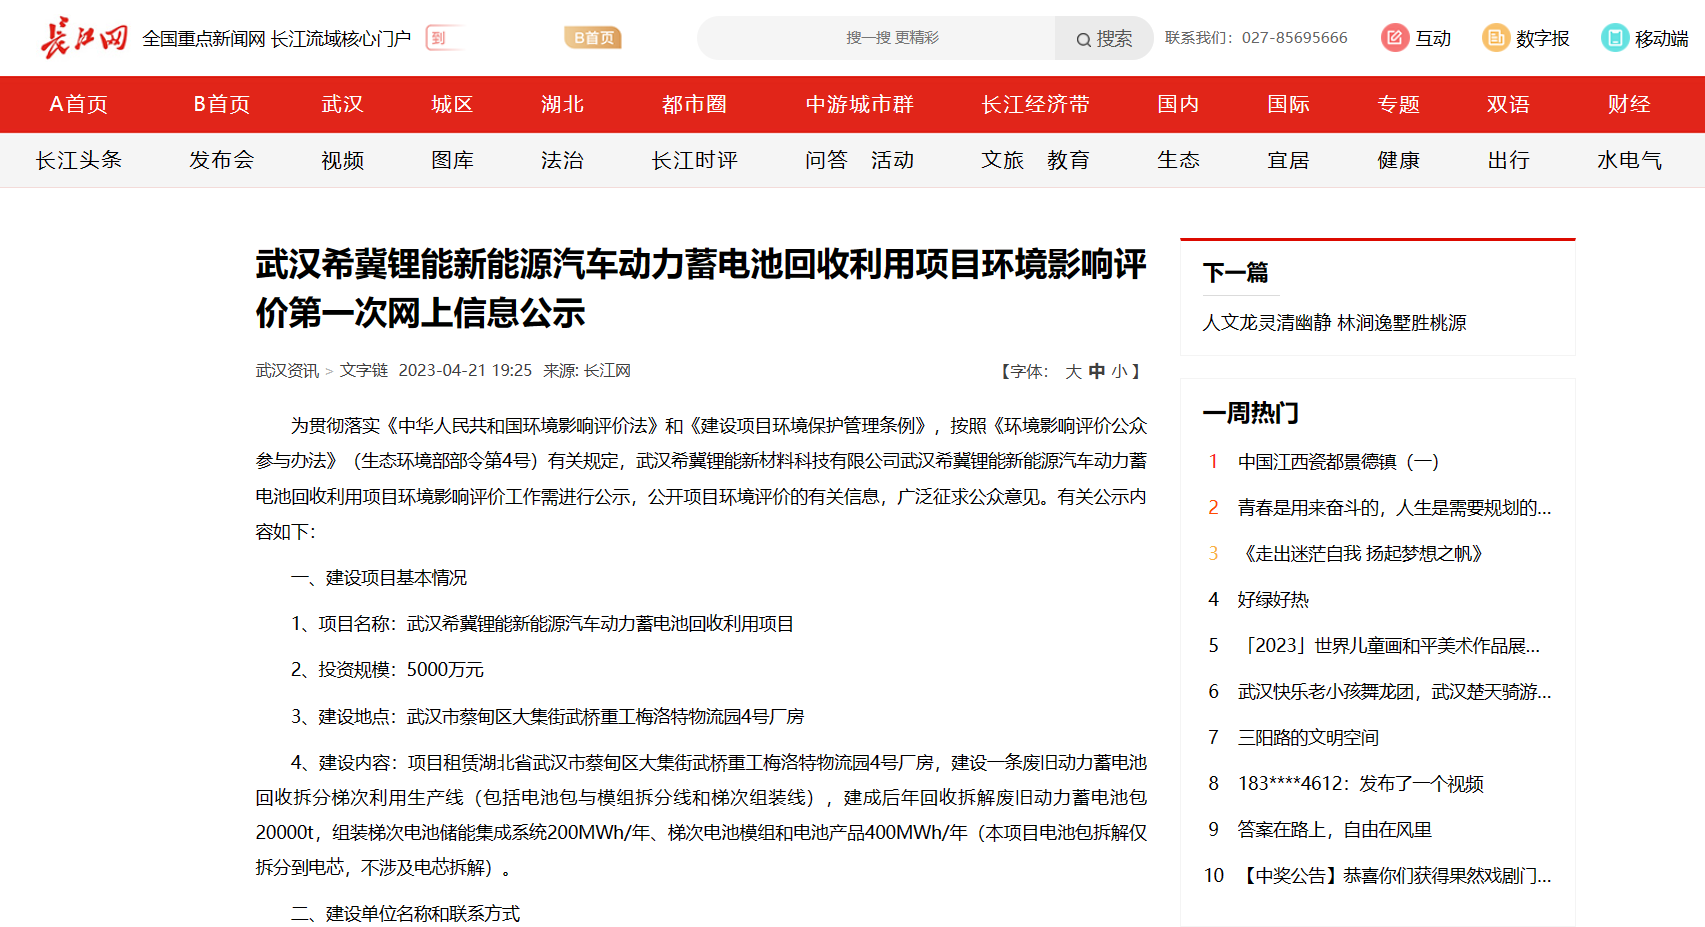Open the 长江经济带 menu item

(1035, 104)
